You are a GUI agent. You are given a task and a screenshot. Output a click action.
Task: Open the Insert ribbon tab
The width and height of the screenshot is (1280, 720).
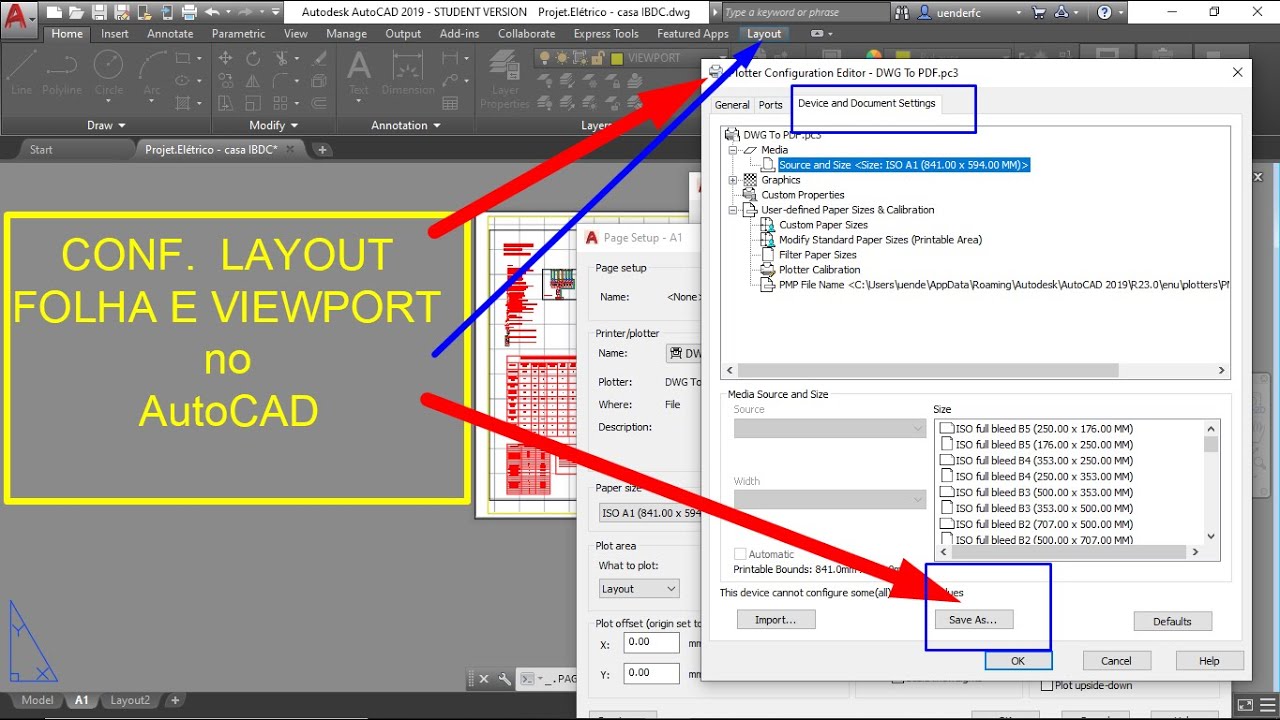pos(115,33)
